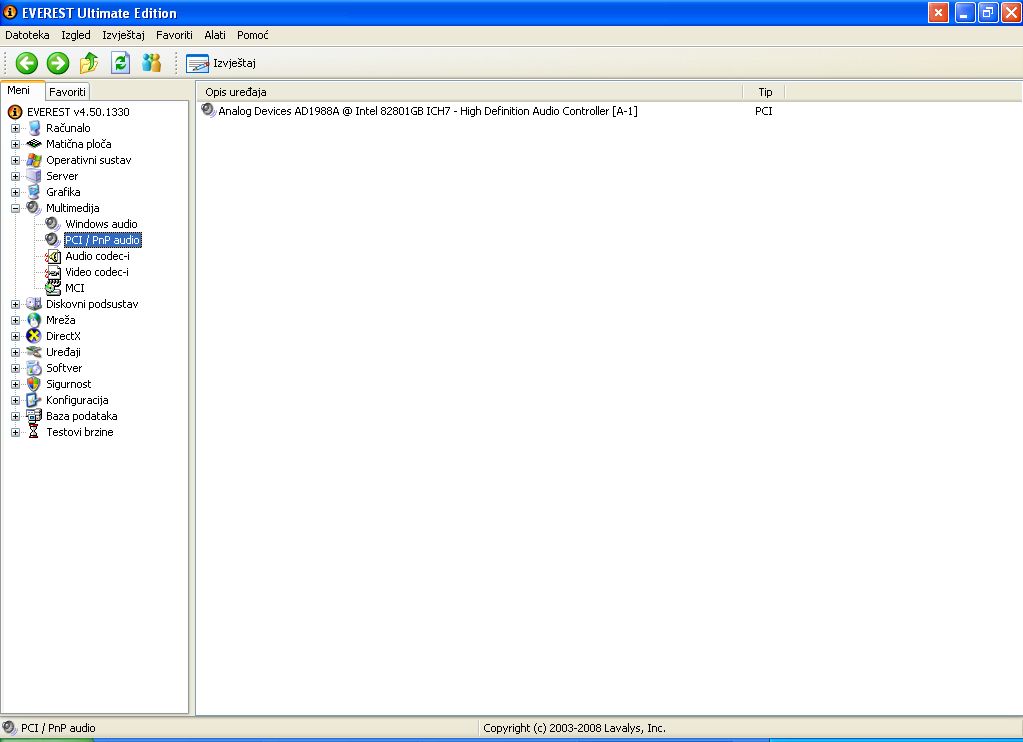Click the Izvještaj report icon in toolbar
Viewport: 1023px width, 742px height.
[198, 63]
